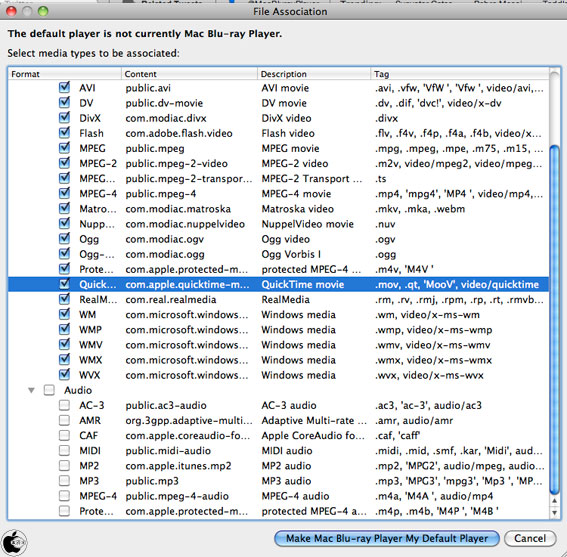Click the Tag column header
This screenshot has height=557, width=567.
pos(460,74)
